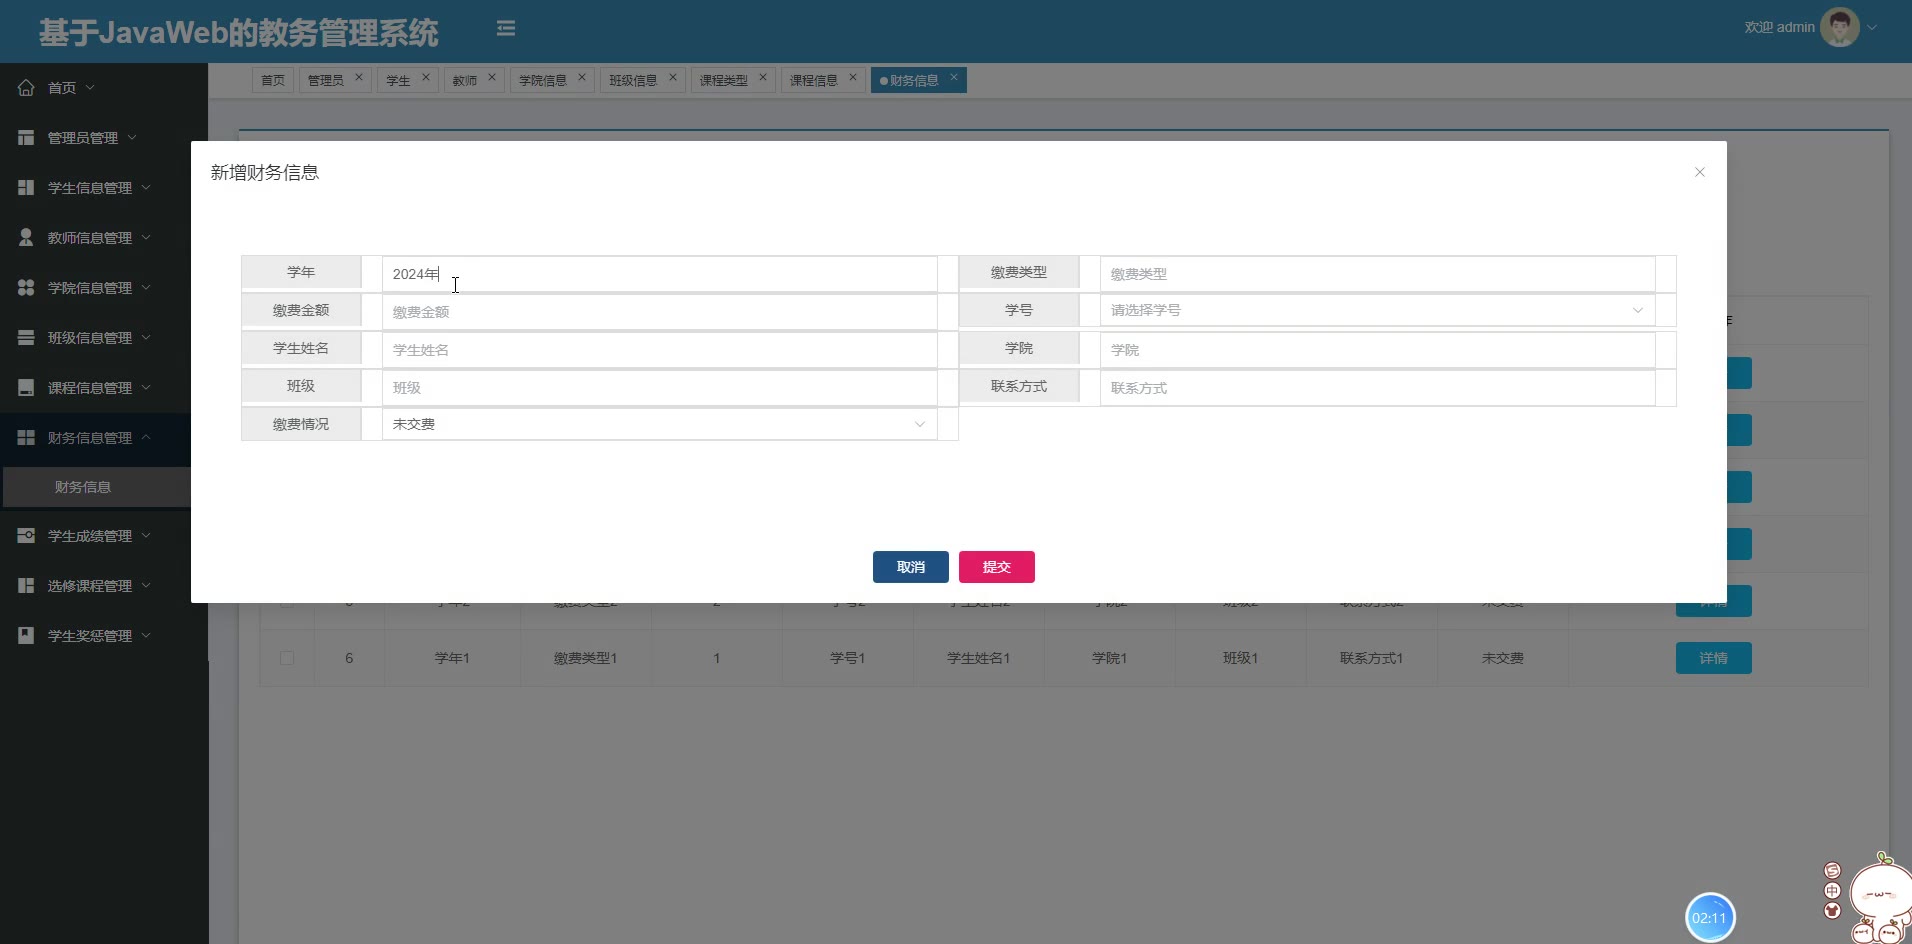Click the 选修课程管理 sidebar icon
The height and width of the screenshot is (944, 1912).
click(x=26, y=586)
